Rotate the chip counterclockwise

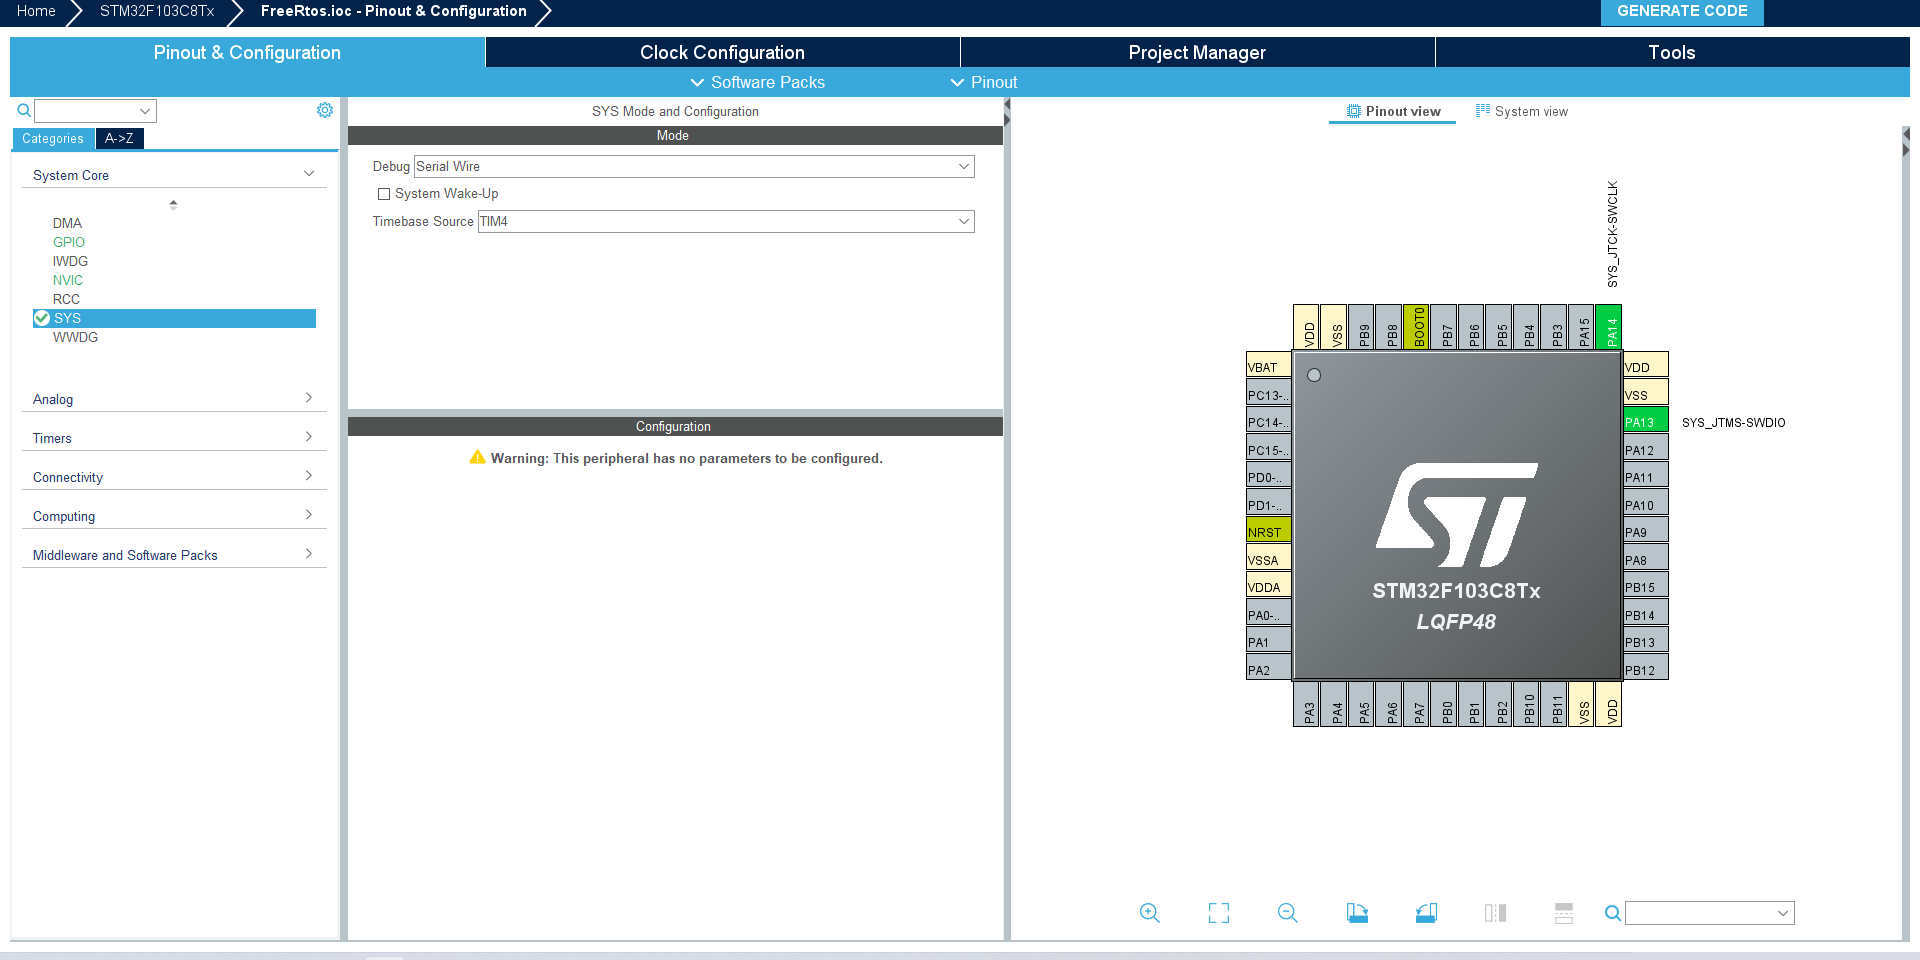click(x=1427, y=913)
